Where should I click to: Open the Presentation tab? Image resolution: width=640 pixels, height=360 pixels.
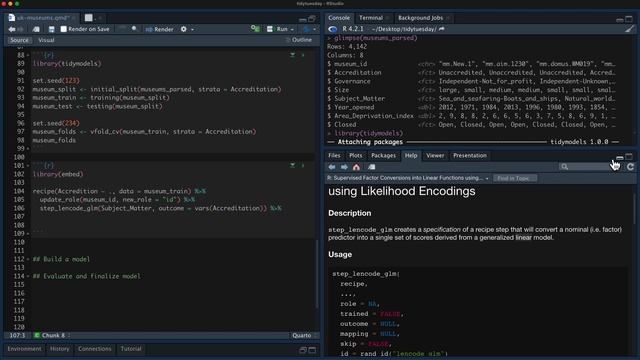469,156
